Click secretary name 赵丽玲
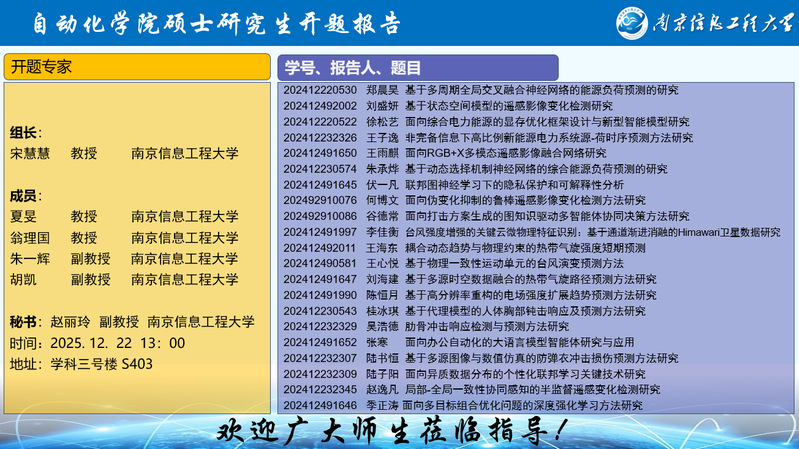This screenshot has width=799, height=449. coord(70,322)
